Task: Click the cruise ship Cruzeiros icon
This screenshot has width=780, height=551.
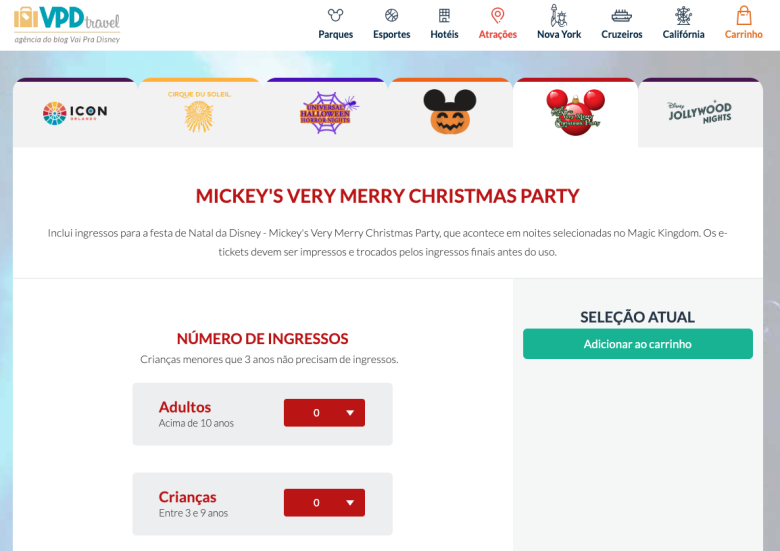Action: (x=621, y=16)
